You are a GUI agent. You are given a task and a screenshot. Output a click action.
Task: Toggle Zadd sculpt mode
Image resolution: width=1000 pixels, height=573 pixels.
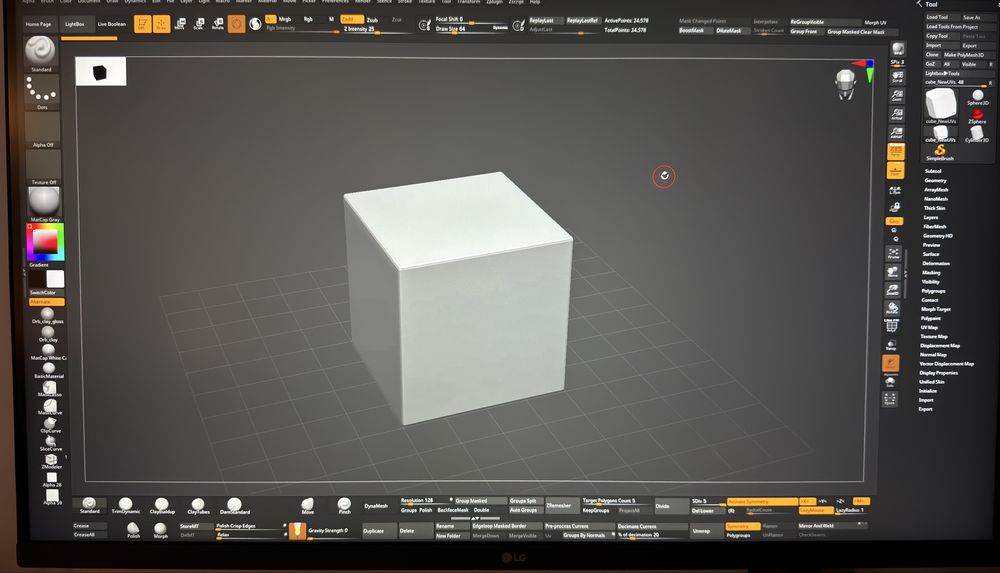pyautogui.click(x=351, y=19)
